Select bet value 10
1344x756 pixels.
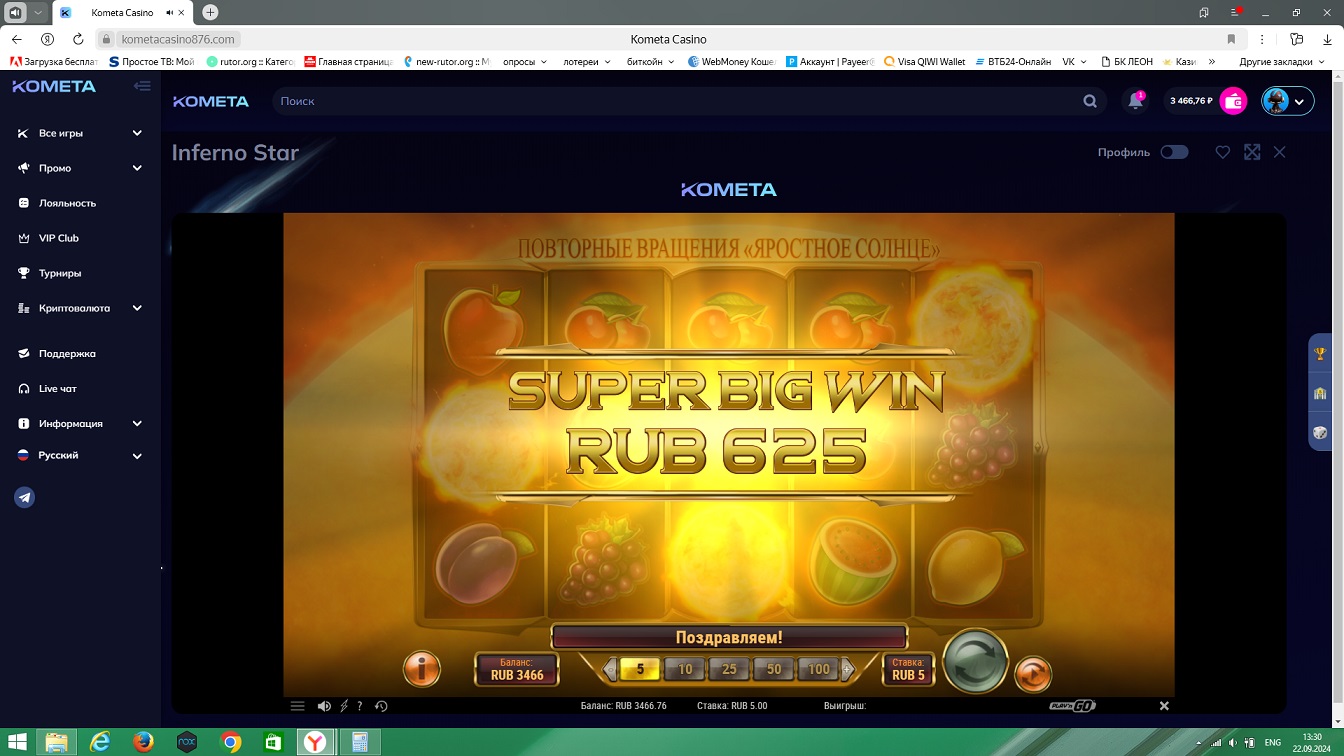tap(685, 669)
